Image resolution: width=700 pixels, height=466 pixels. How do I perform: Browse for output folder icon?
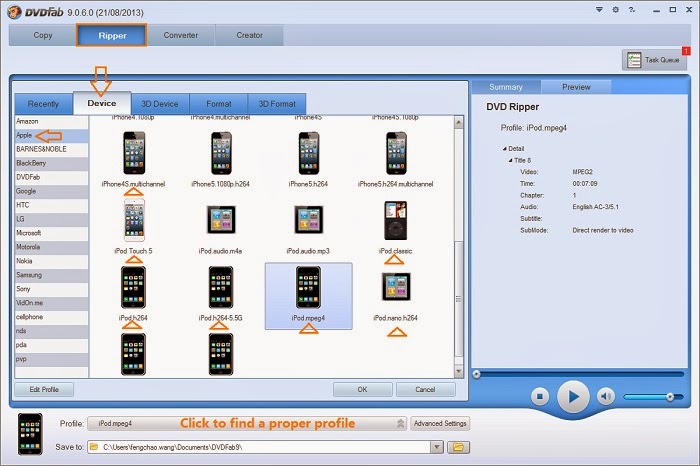pyautogui.click(x=458, y=447)
